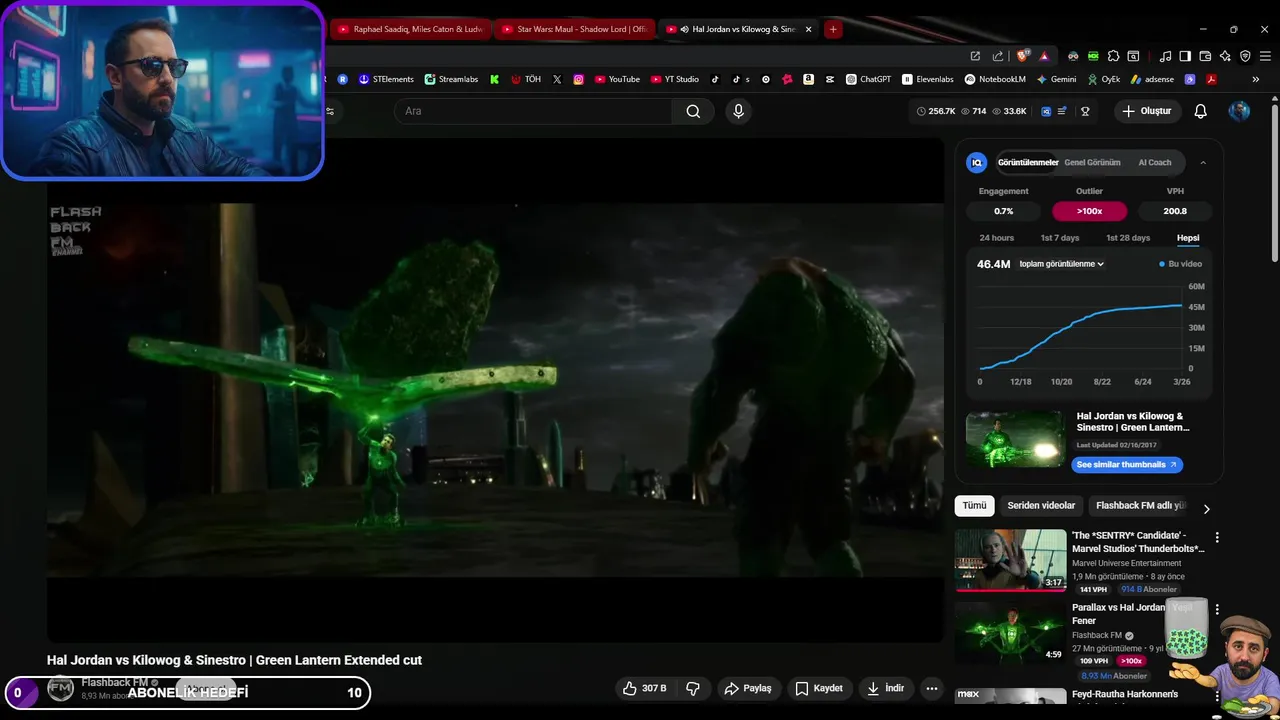Image resolution: width=1280 pixels, height=720 pixels.
Task: Click the share page arrow icon
Action: pyautogui.click(x=997, y=56)
